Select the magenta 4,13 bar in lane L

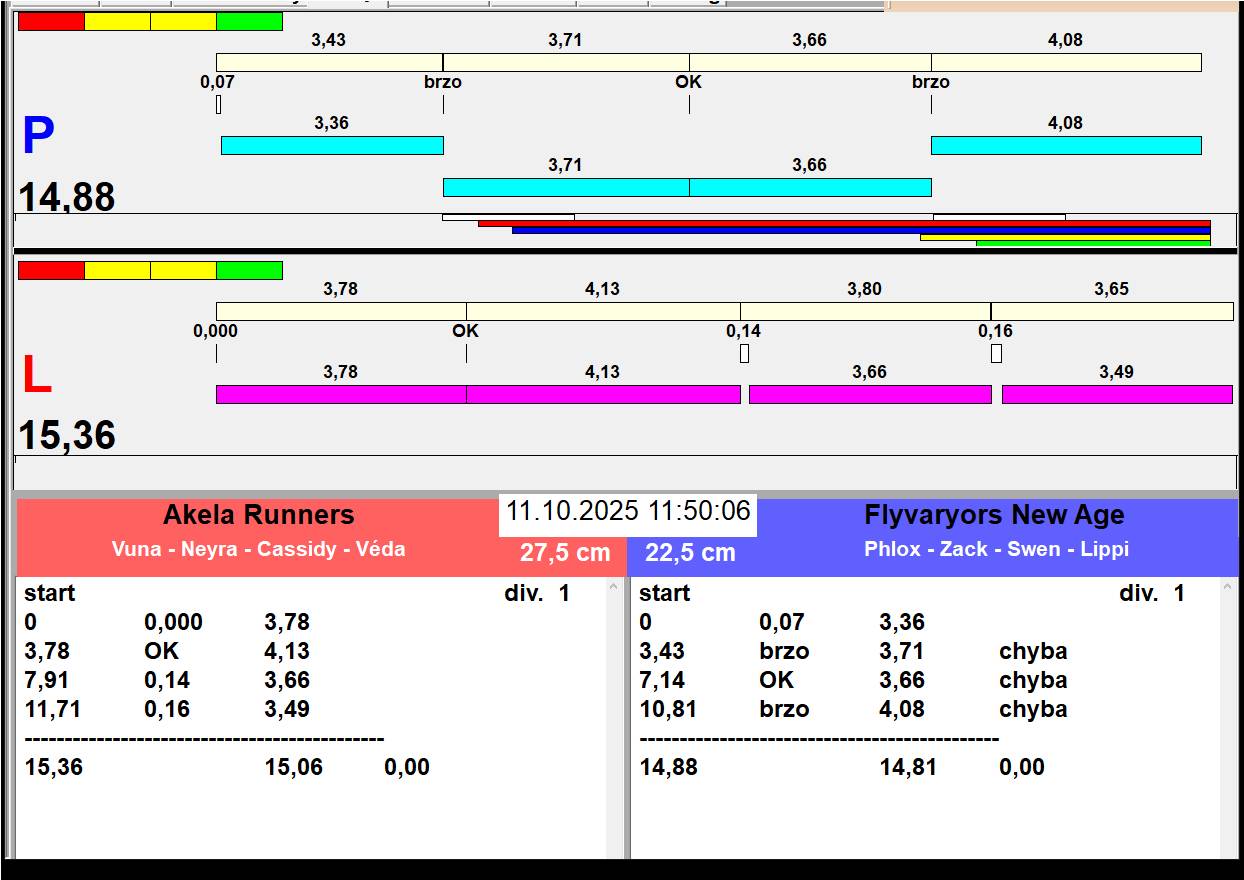pyautogui.click(x=603, y=394)
